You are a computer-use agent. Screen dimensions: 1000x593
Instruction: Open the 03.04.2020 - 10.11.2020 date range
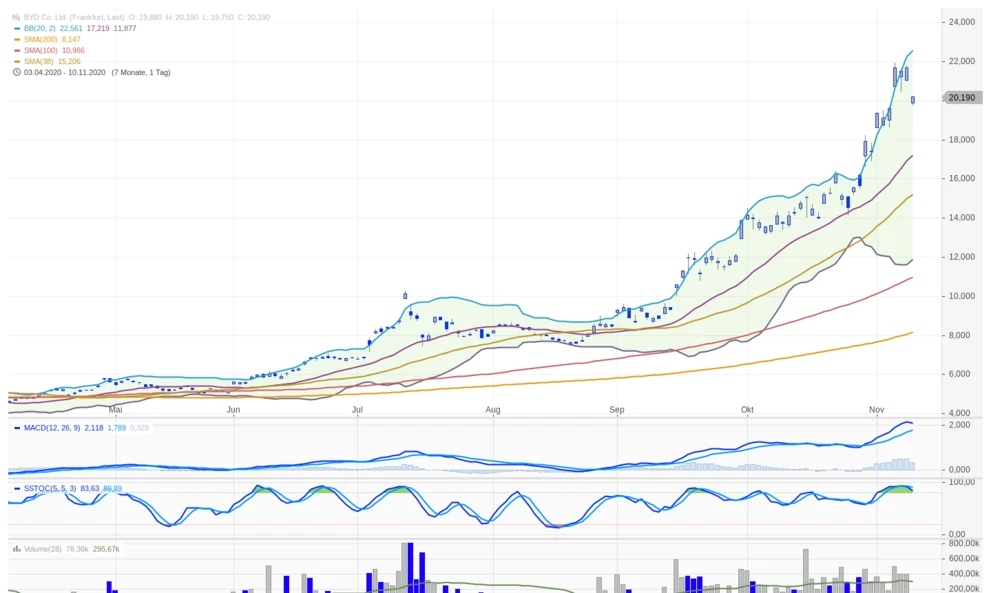coord(64,72)
